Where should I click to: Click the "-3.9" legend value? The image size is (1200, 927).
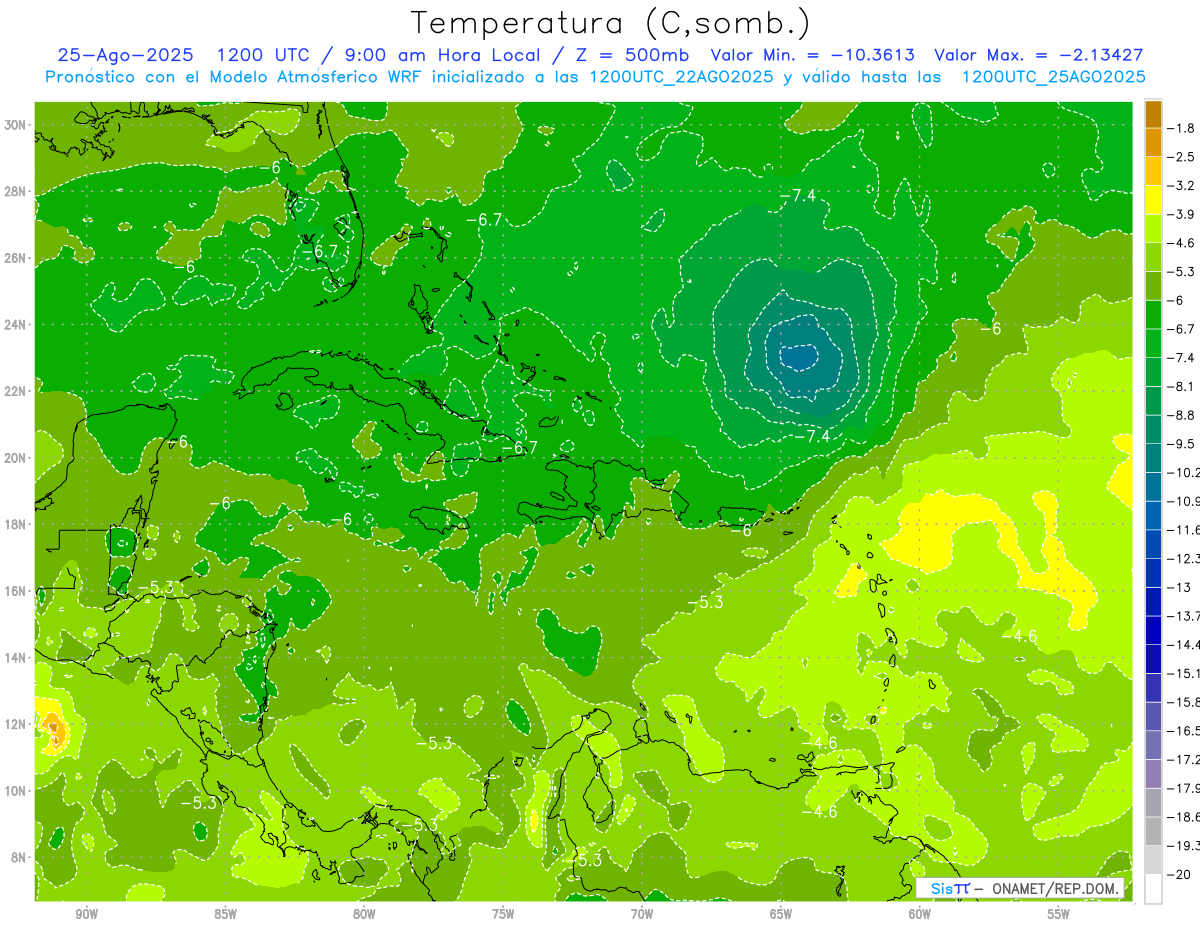click(1181, 214)
